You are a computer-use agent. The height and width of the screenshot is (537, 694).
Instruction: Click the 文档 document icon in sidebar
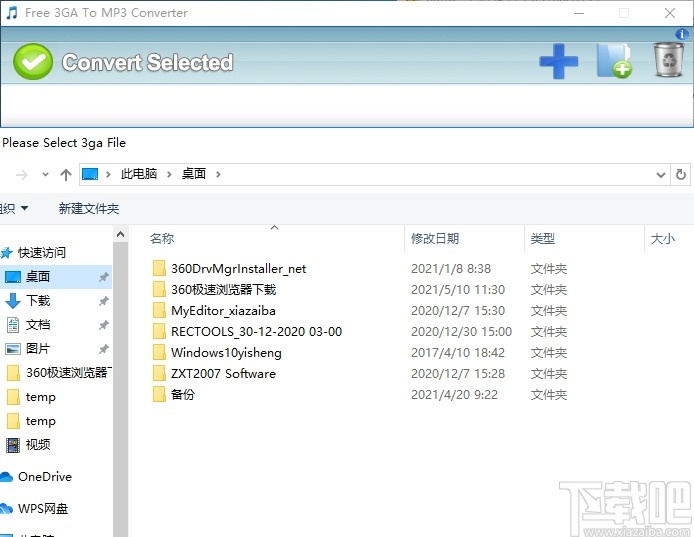13,325
